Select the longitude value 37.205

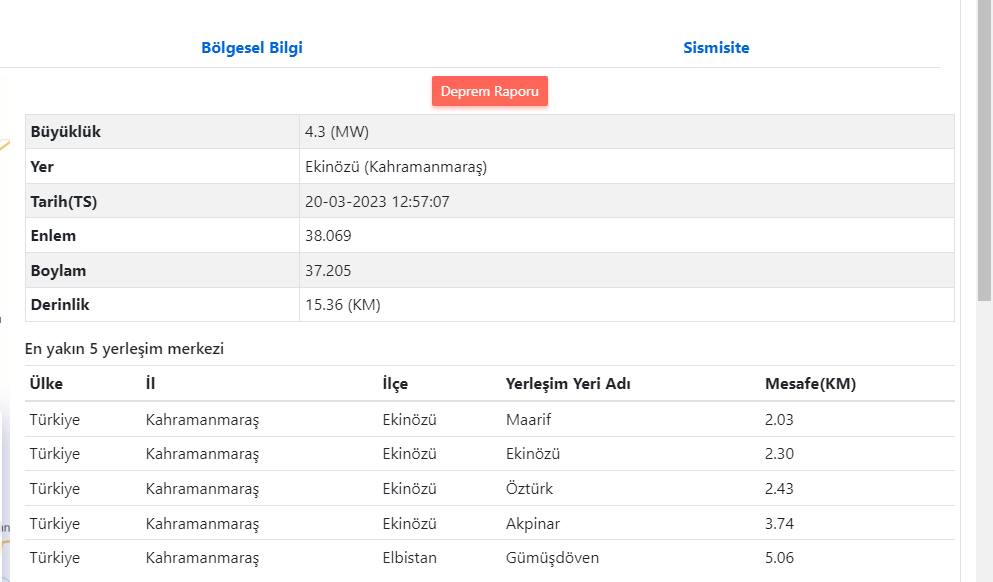coord(328,271)
